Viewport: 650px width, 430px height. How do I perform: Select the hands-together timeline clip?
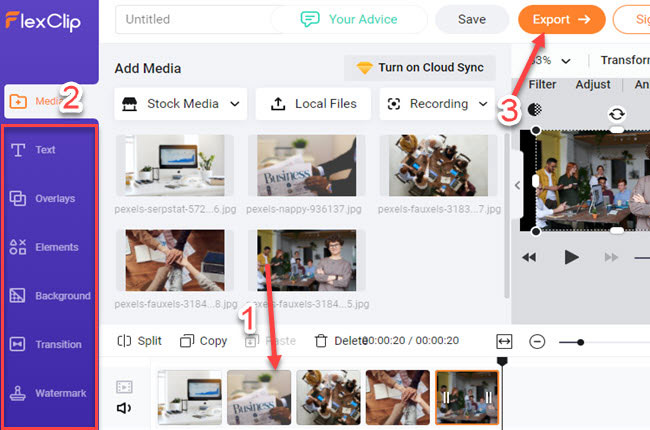pos(398,397)
